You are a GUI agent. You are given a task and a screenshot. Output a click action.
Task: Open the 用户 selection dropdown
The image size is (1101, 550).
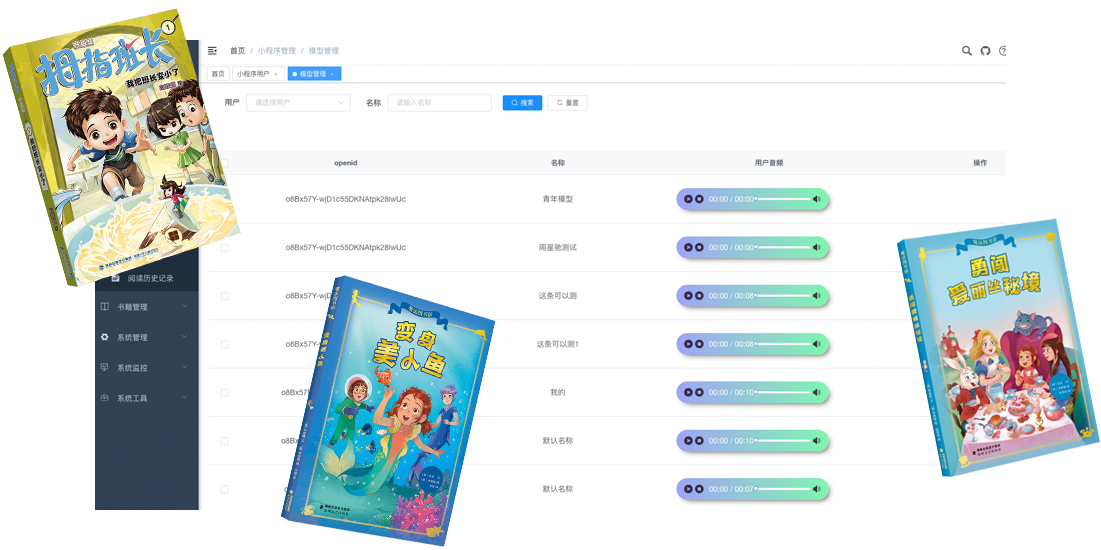[298, 102]
